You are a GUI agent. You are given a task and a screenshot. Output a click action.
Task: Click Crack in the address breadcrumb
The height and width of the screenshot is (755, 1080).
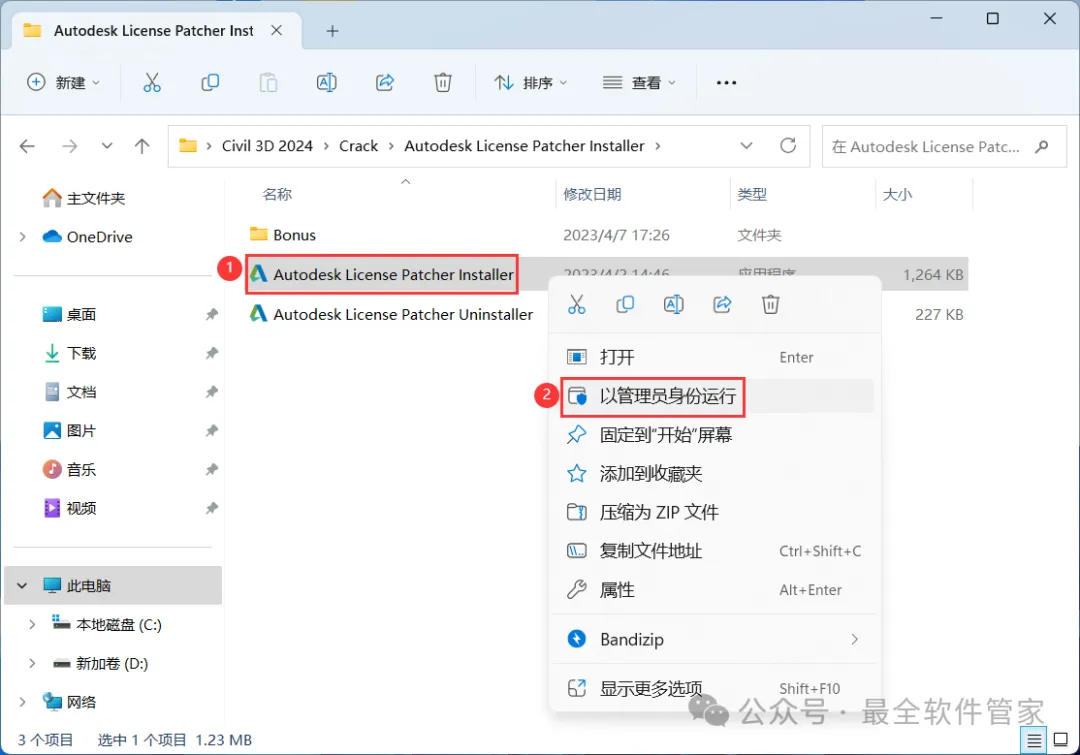click(358, 146)
